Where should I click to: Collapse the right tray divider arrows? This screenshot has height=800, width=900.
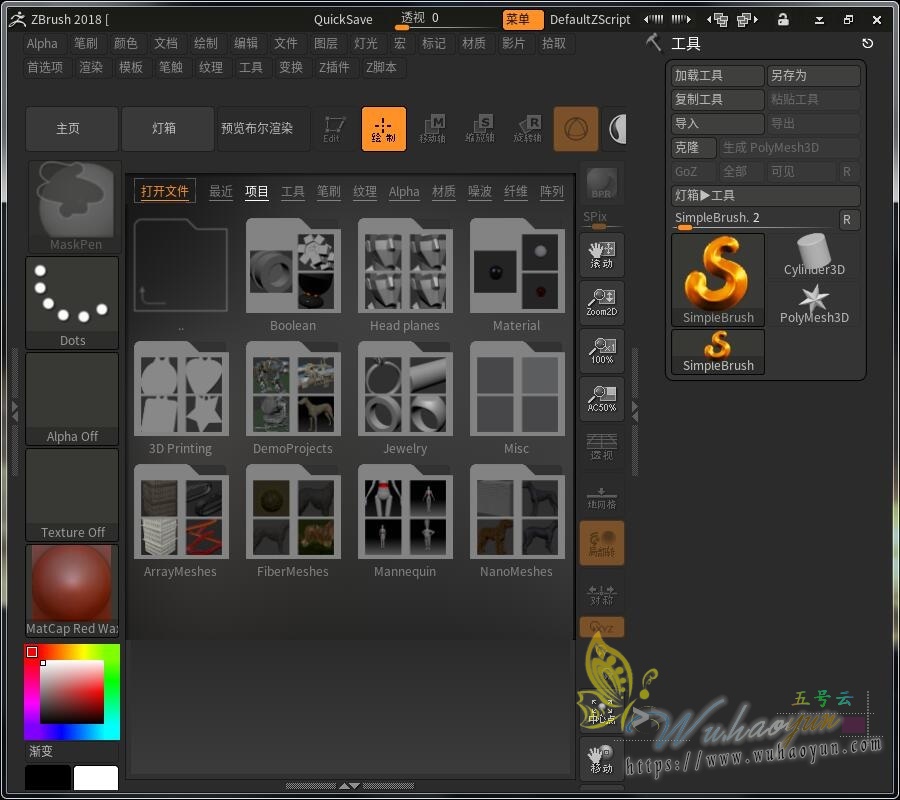coord(635,411)
